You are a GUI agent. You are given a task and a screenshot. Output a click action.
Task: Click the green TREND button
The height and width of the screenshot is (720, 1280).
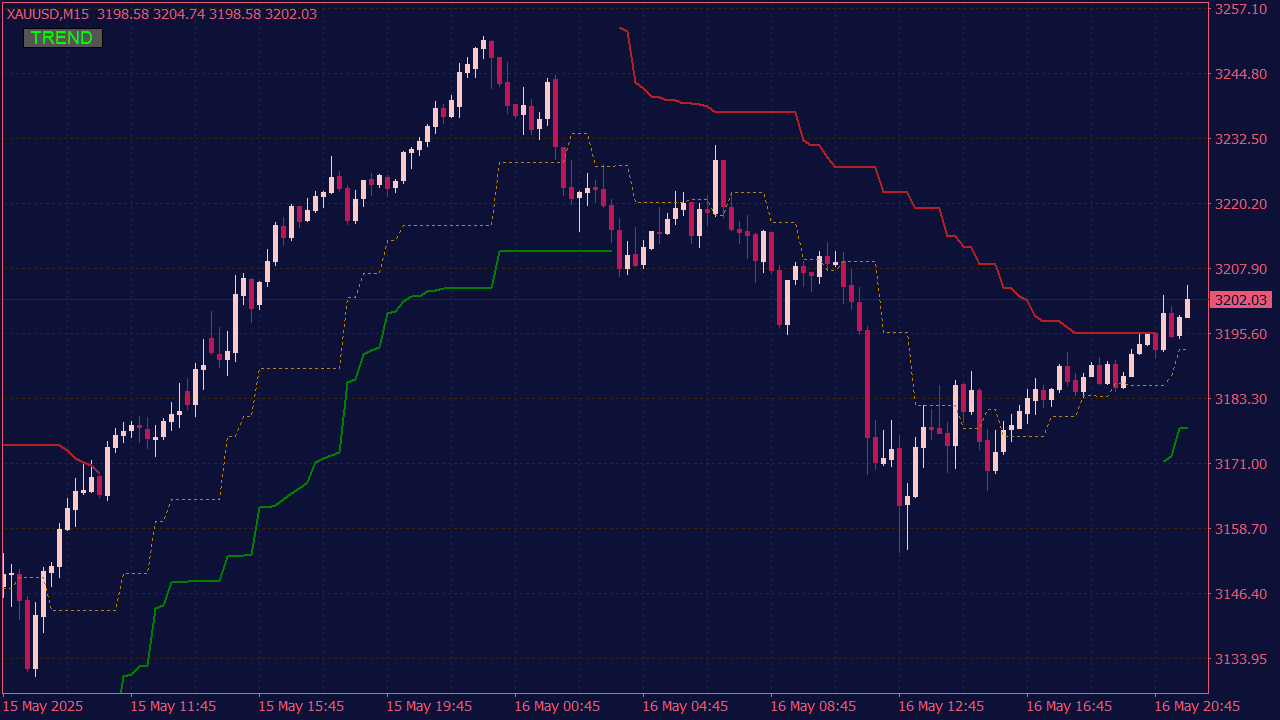point(62,38)
